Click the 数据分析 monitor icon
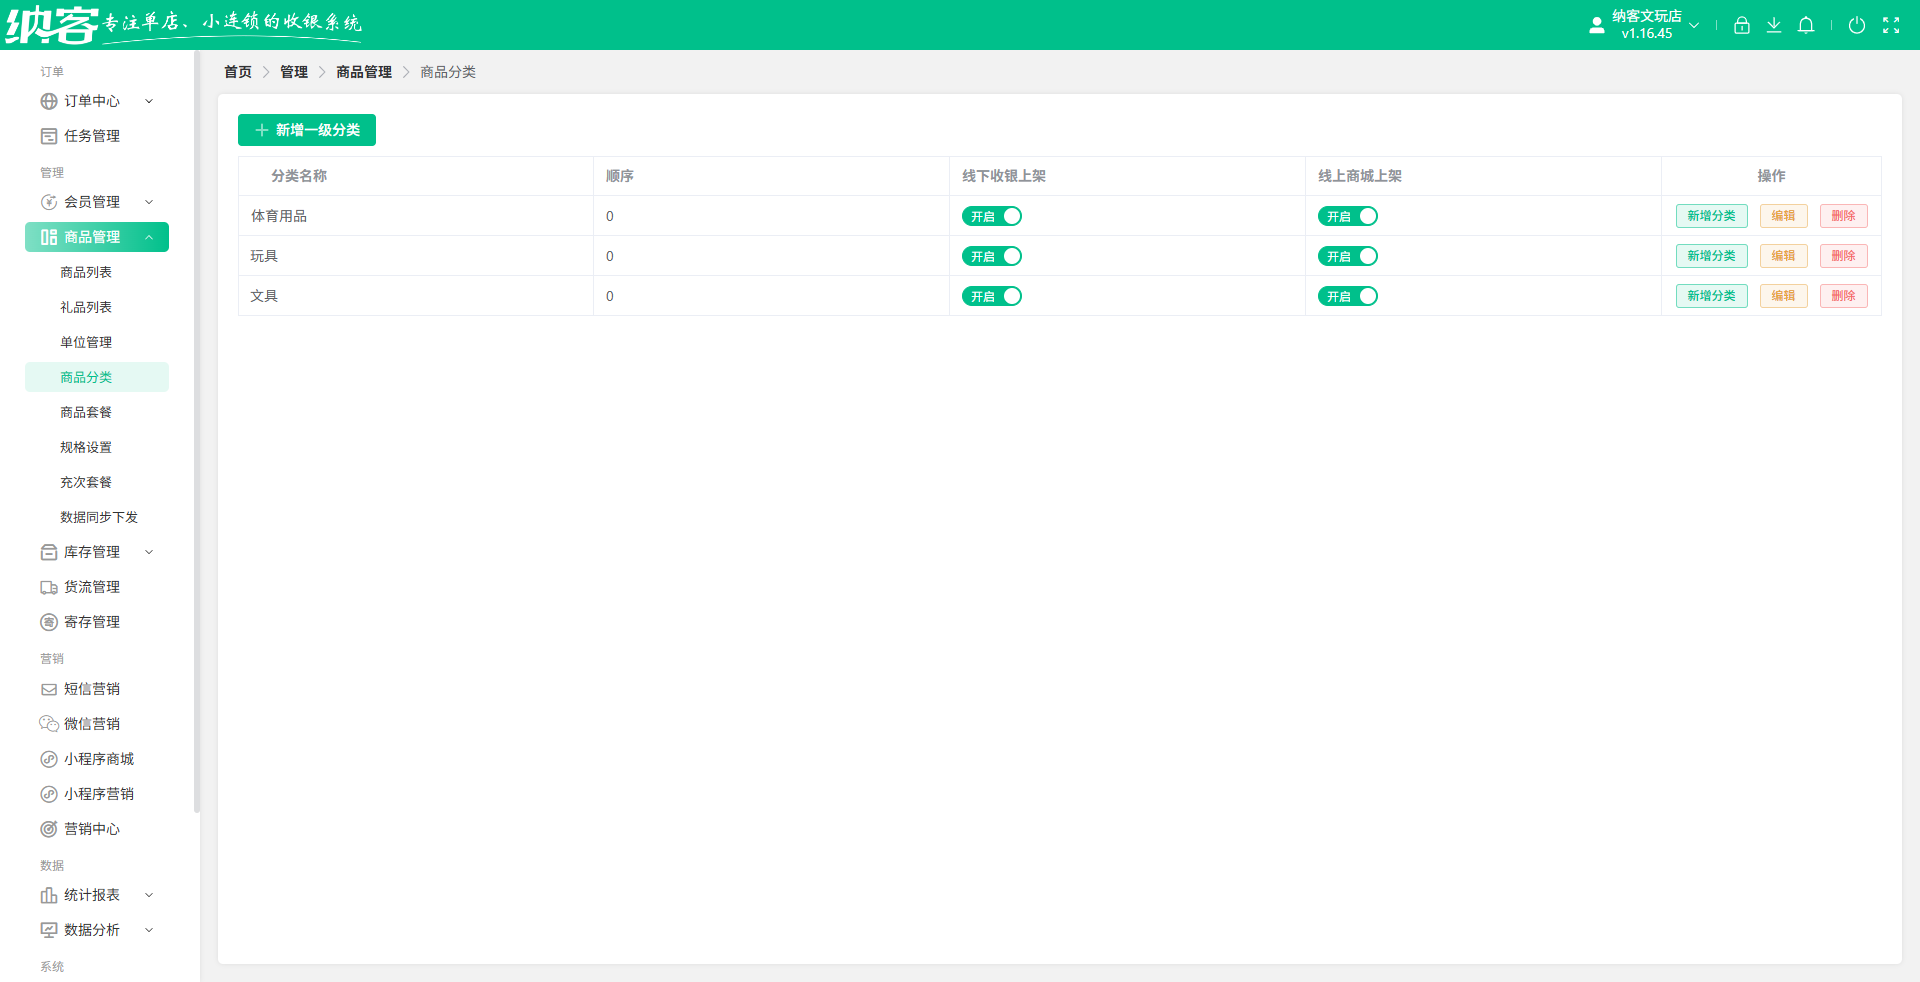 (x=49, y=930)
